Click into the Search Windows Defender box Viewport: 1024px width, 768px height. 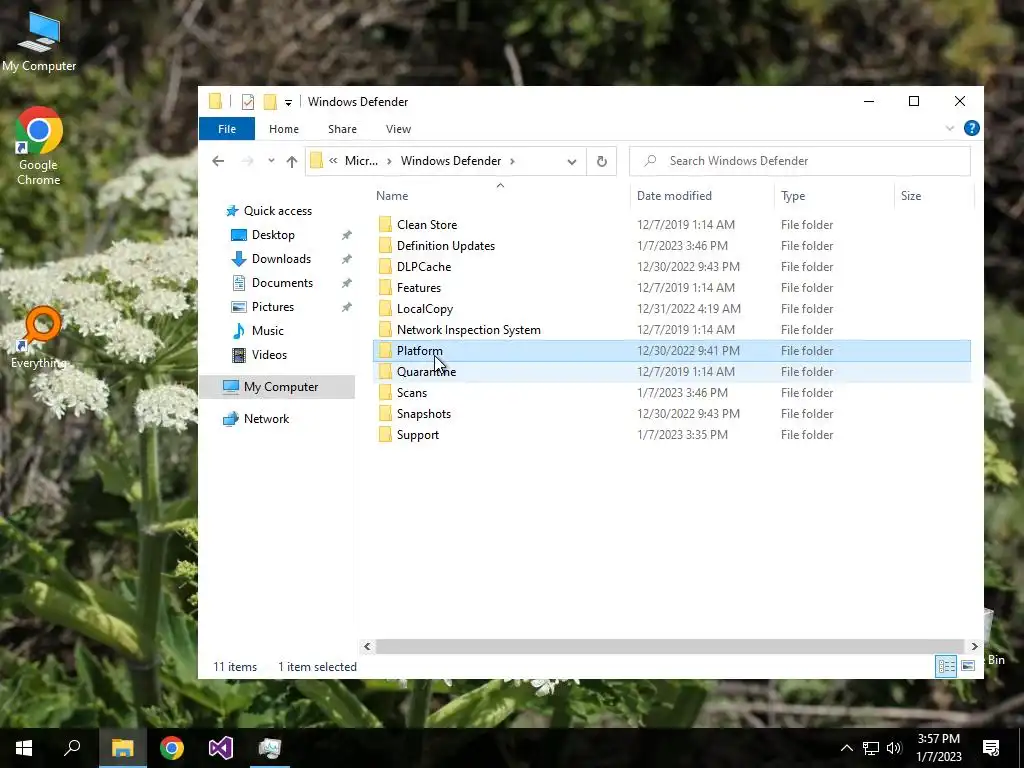[x=799, y=161]
